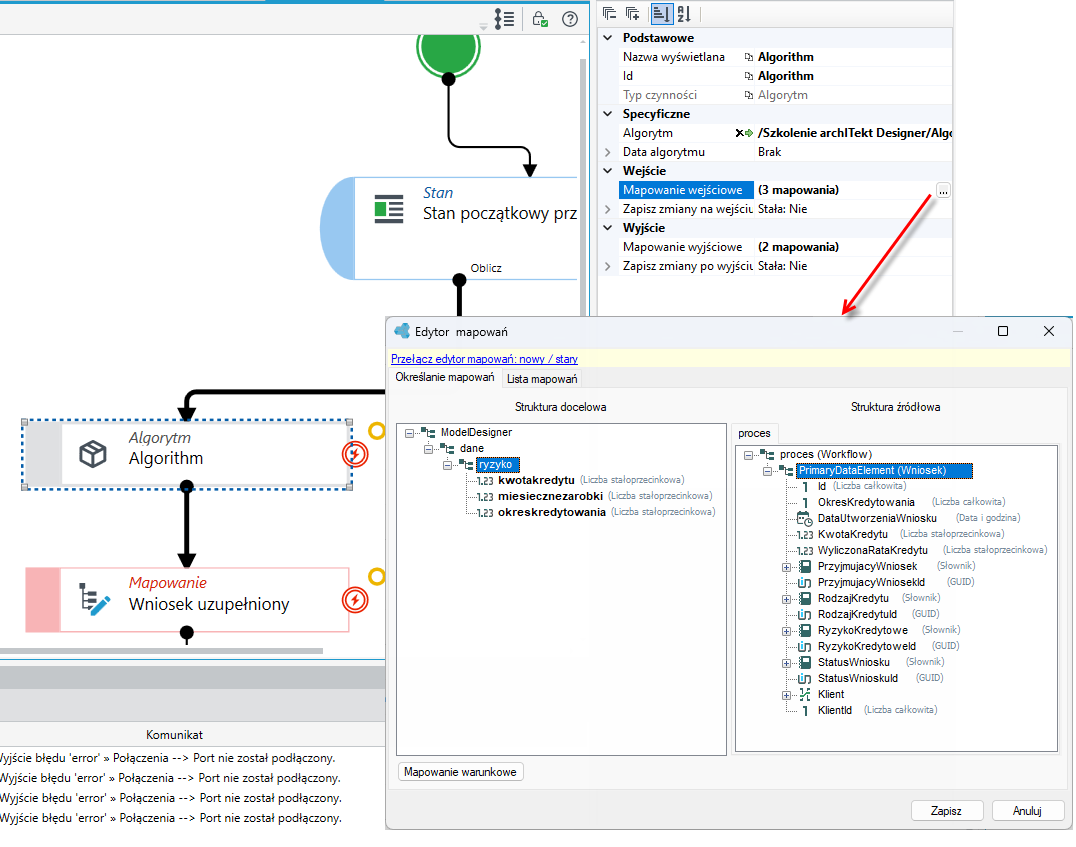Select miesiecznezarobki in target structure
This screenshot has width=1076, height=847.
(550, 496)
